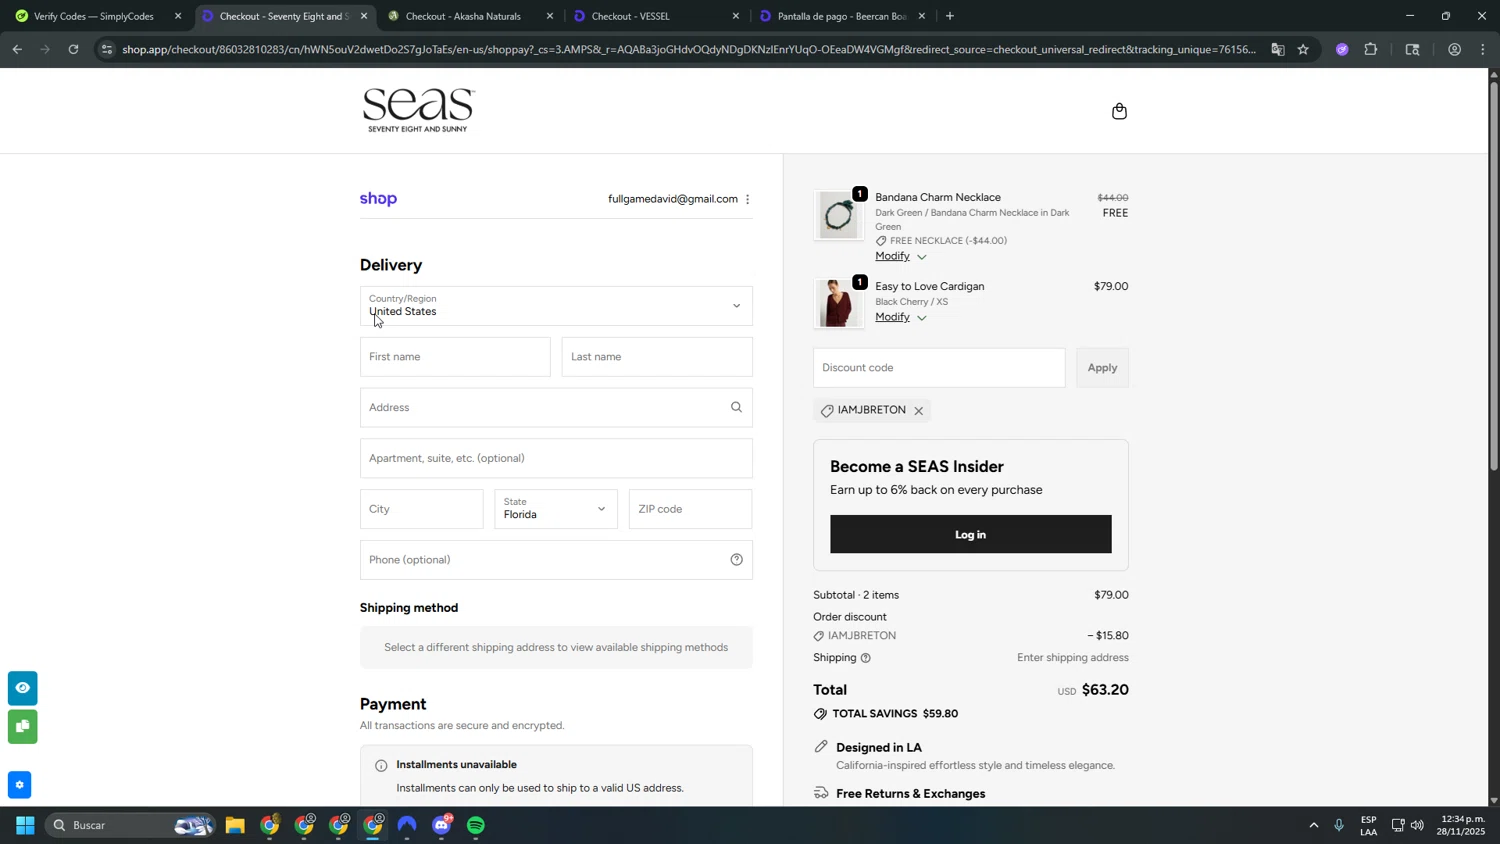
Task: Click the Log in button
Action: coord(970,535)
